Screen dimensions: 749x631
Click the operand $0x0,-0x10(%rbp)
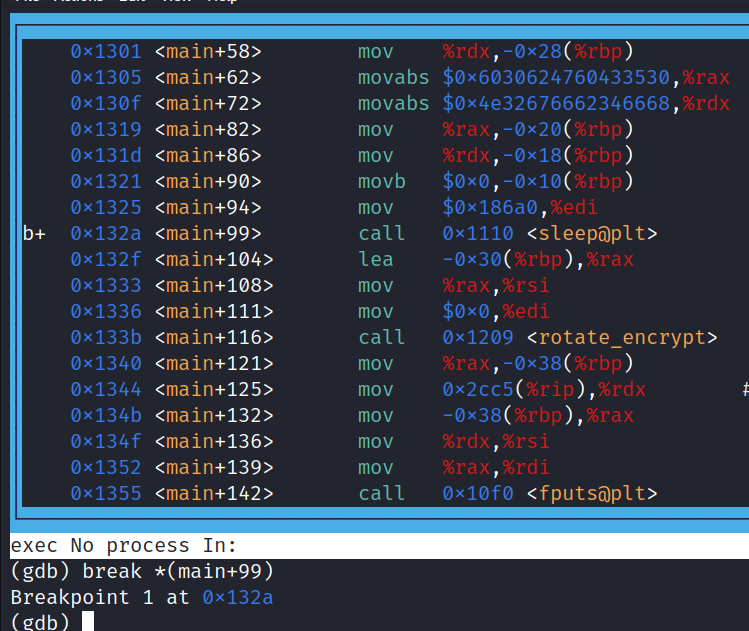(x=538, y=182)
